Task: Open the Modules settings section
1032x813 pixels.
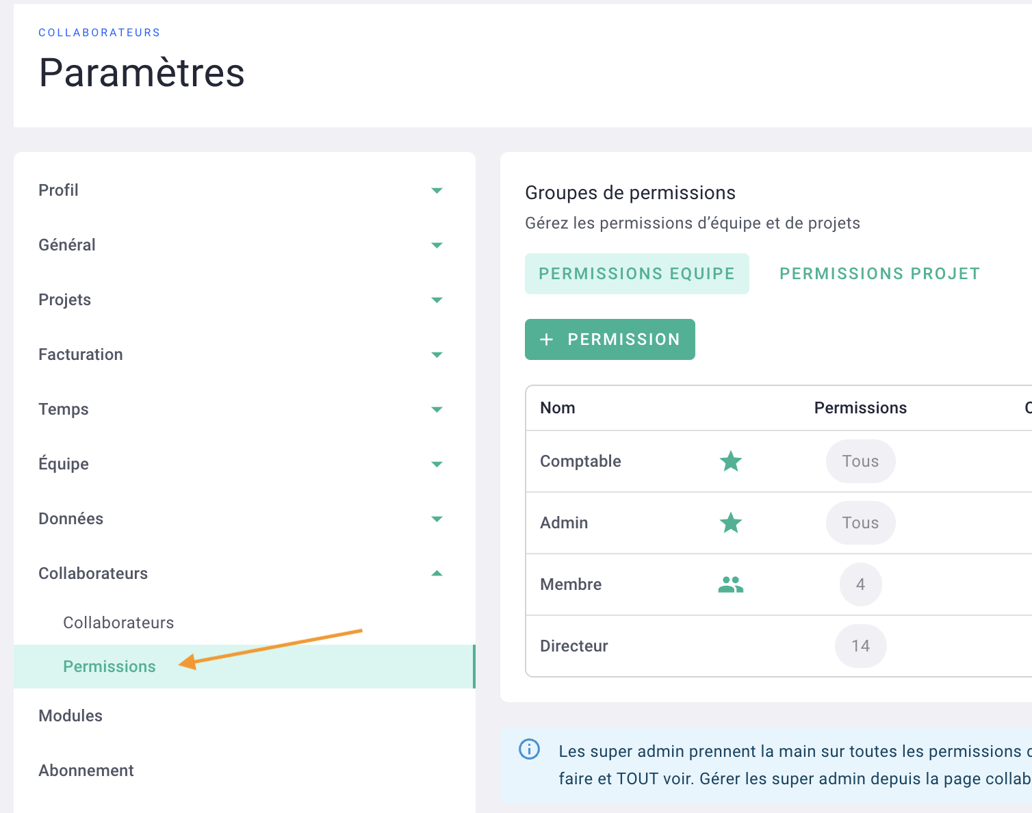Action: [70, 716]
